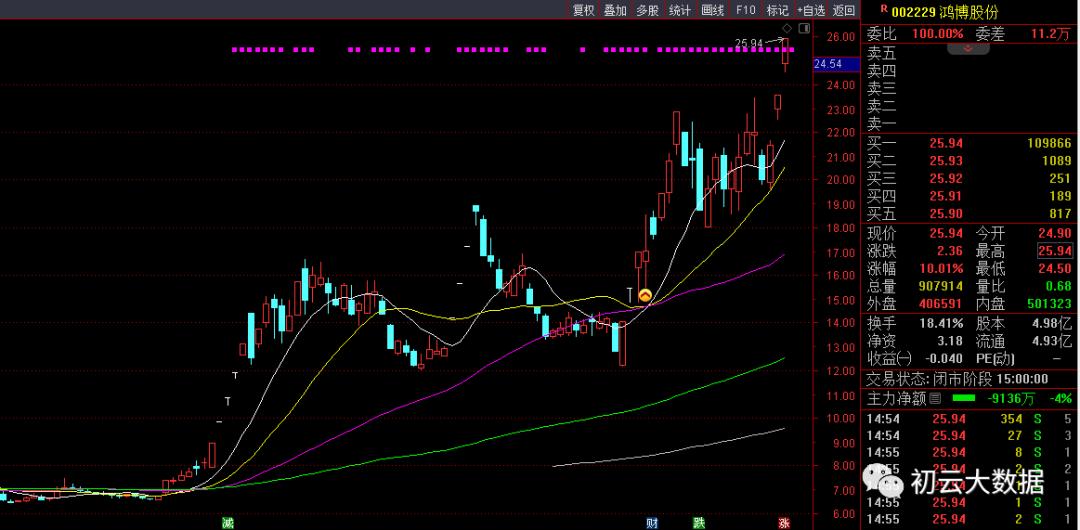The image size is (1080, 530).
Task: Click the orange signal marker on the chart
Action: (645, 295)
